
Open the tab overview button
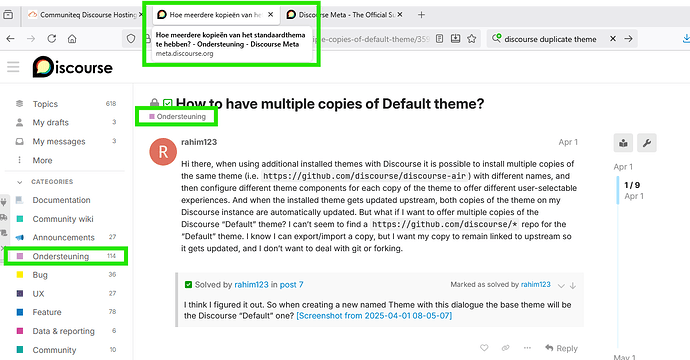[8, 15]
